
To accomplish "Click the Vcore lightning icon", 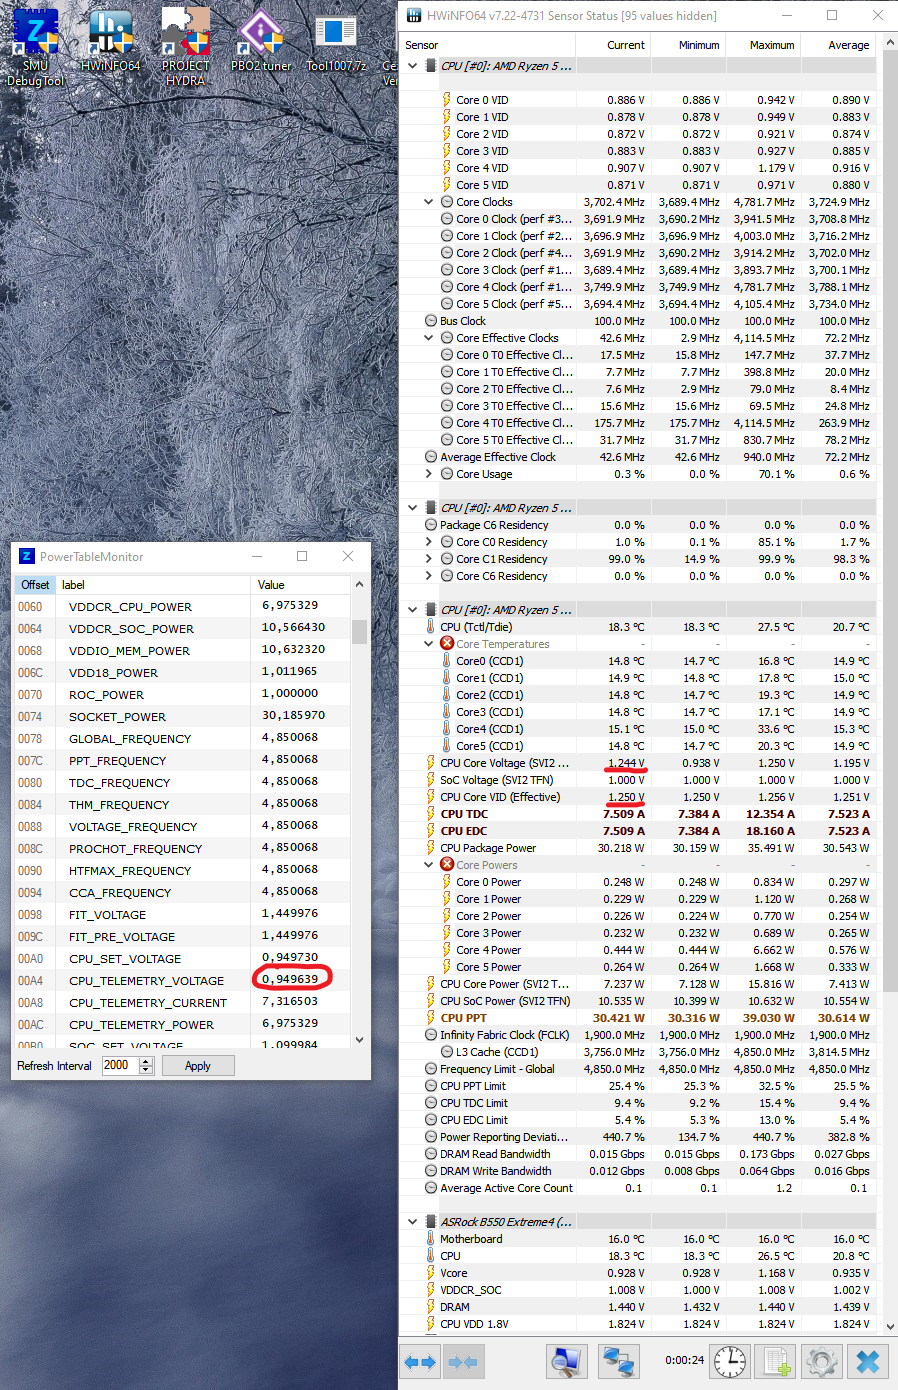I will click(430, 1273).
